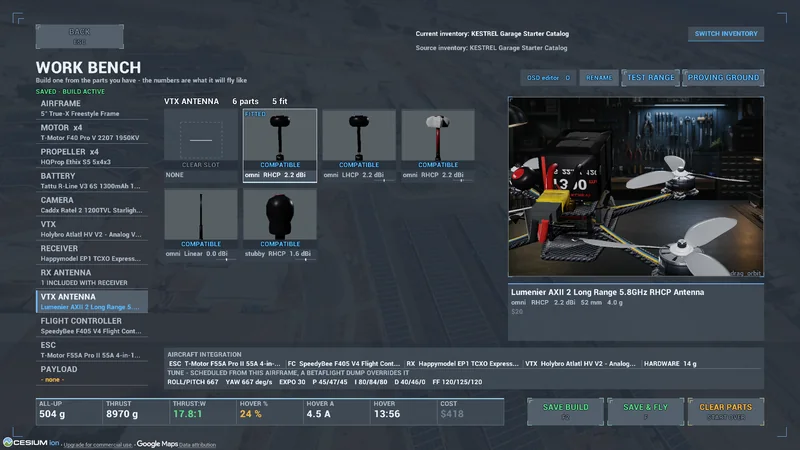The image size is (800, 450).
Task: Launch the TEST RANGE
Action: click(651, 78)
